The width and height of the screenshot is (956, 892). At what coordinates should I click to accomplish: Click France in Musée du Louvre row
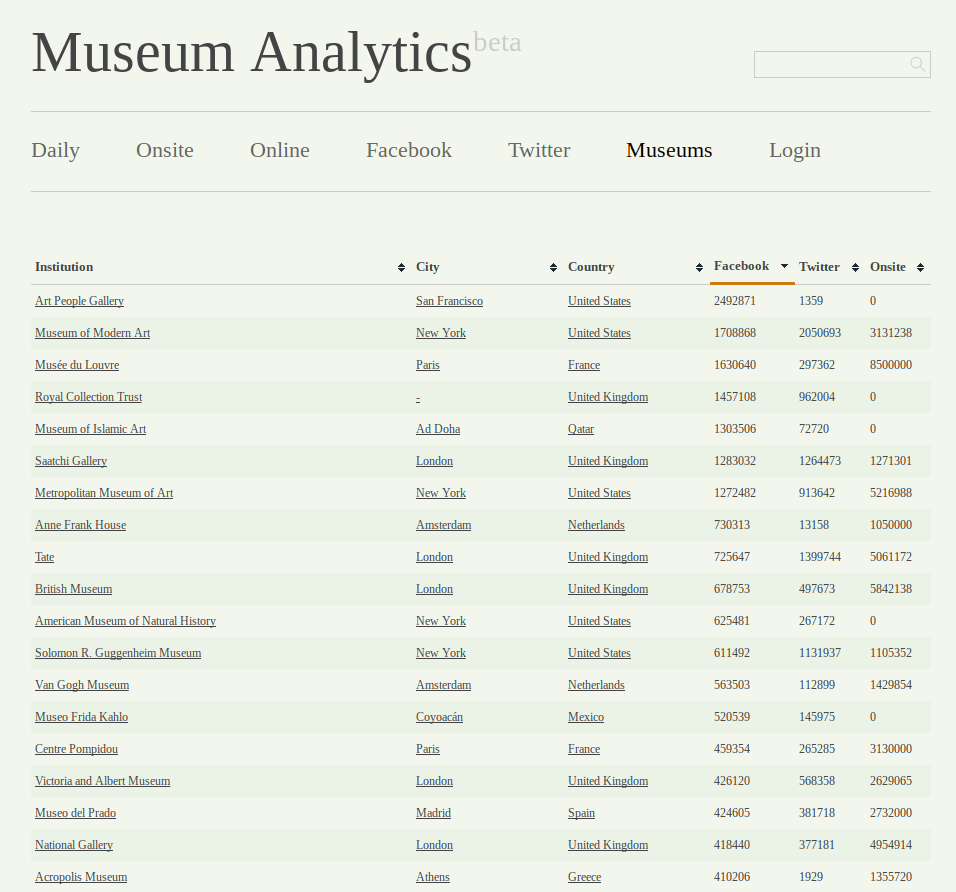pyautogui.click(x=583, y=365)
